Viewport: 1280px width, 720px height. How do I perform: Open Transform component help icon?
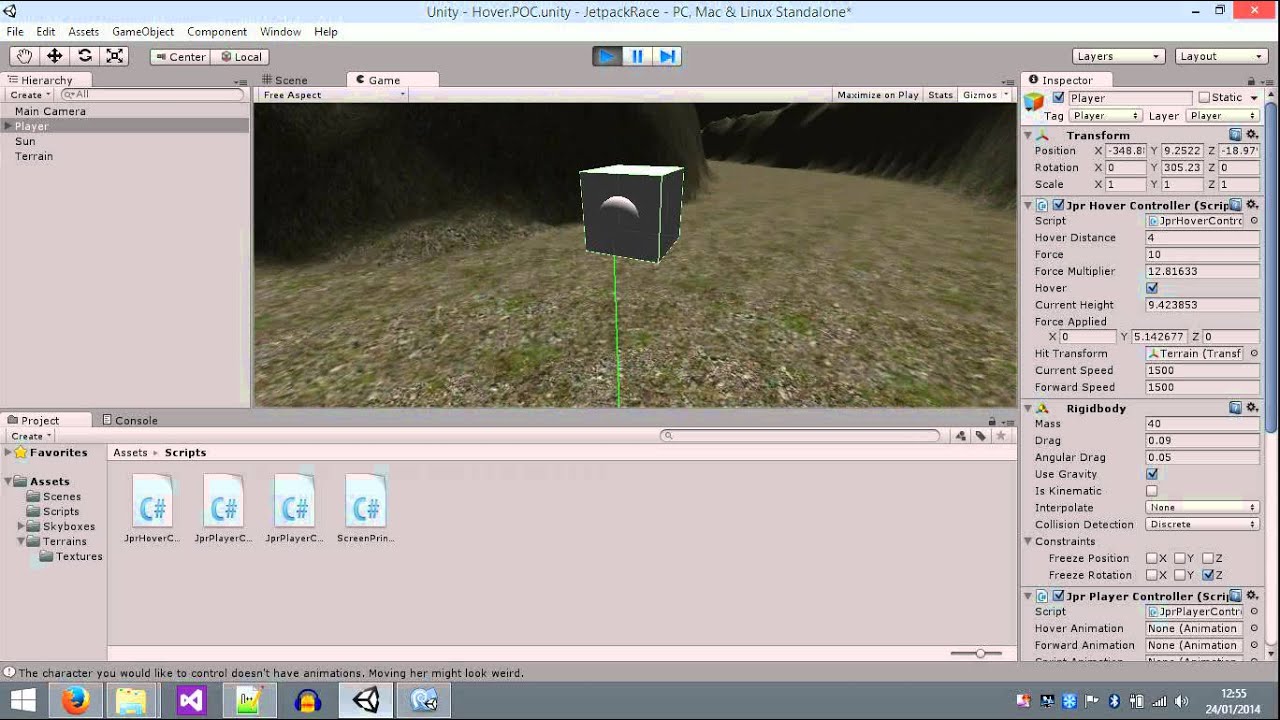1236,135
